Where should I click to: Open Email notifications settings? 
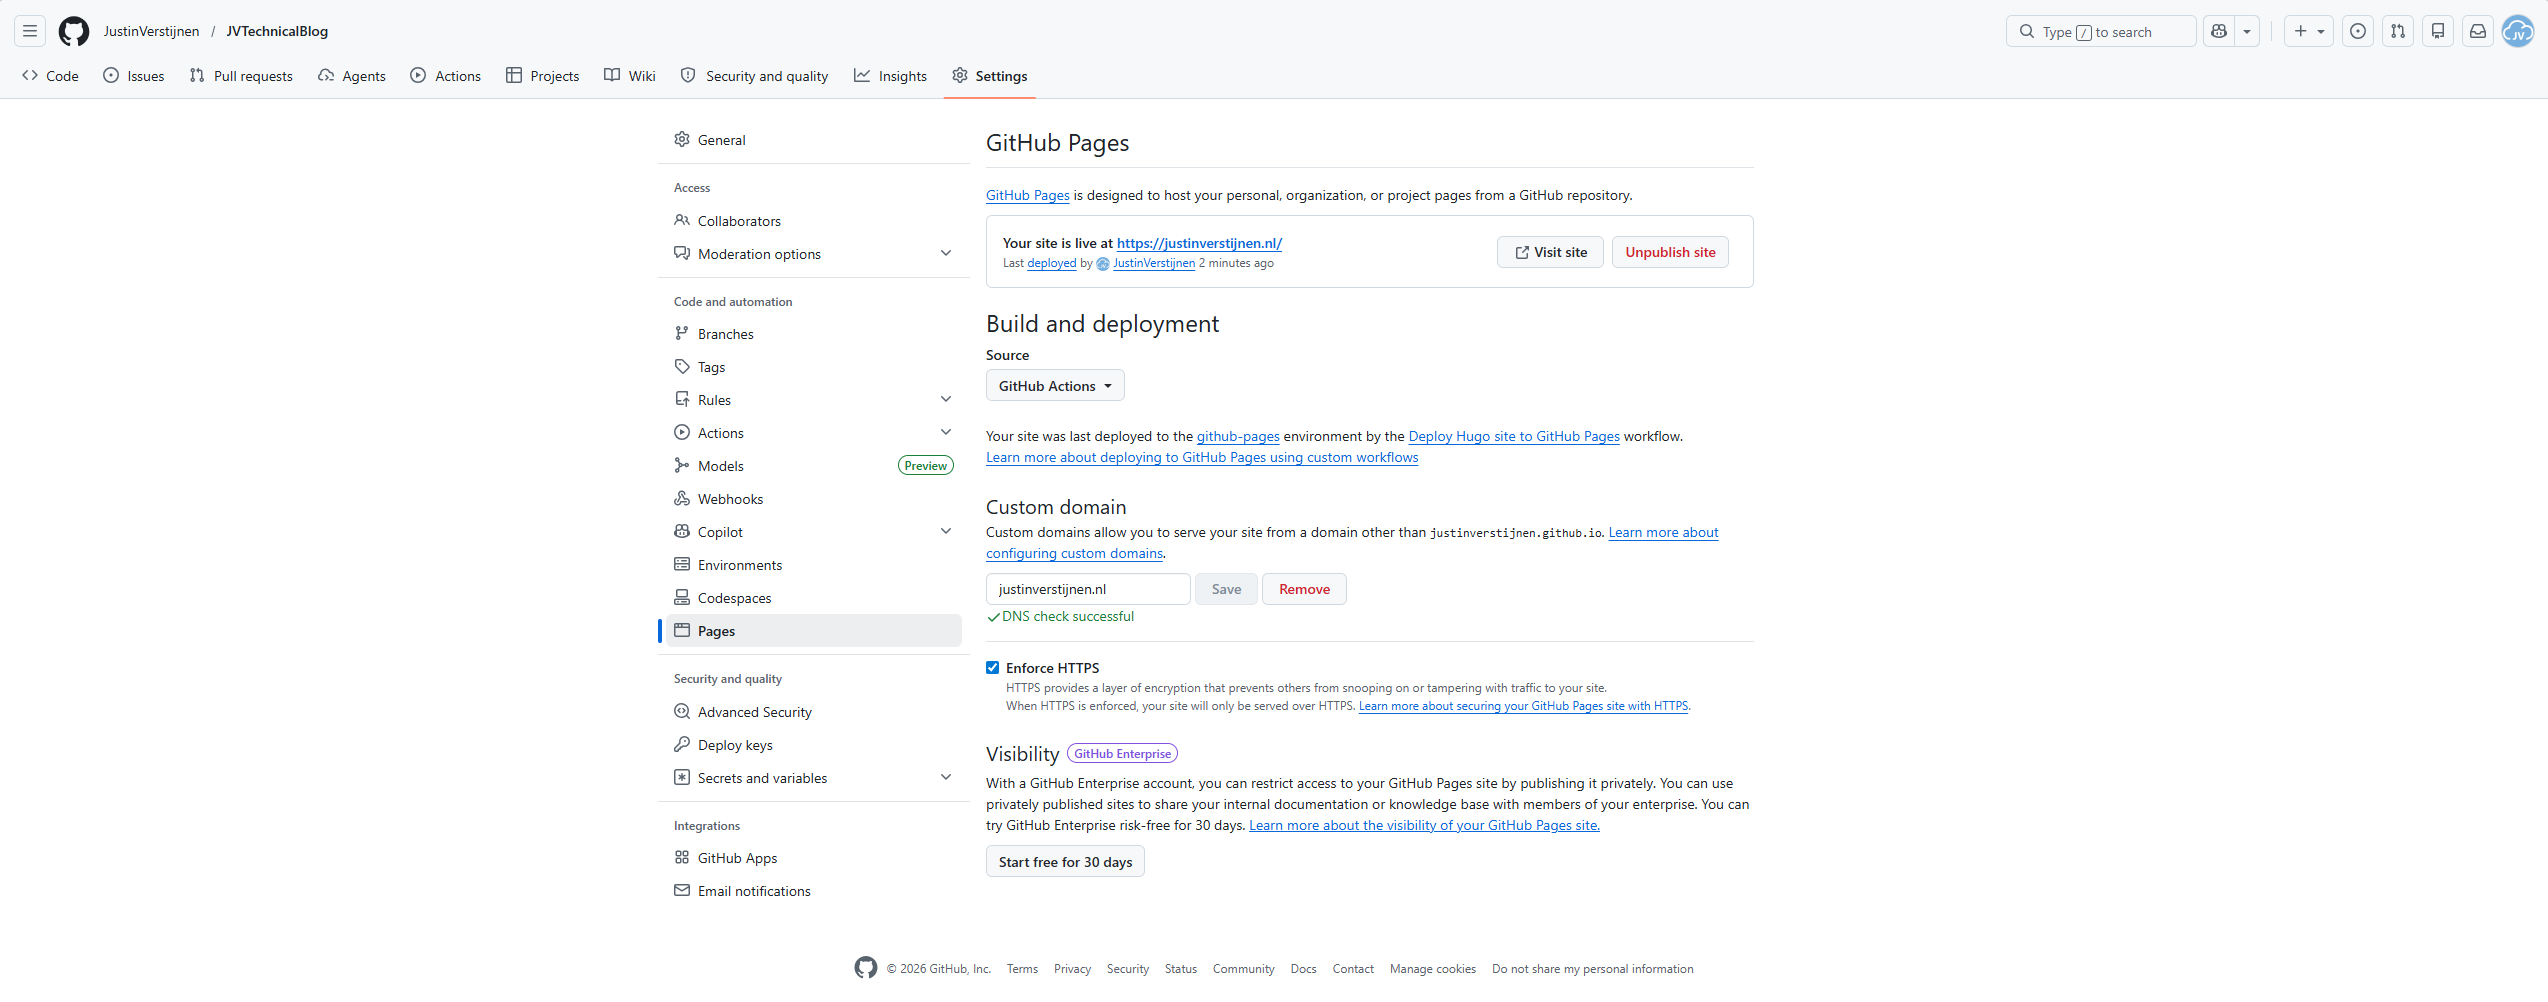tap(814, 891)
